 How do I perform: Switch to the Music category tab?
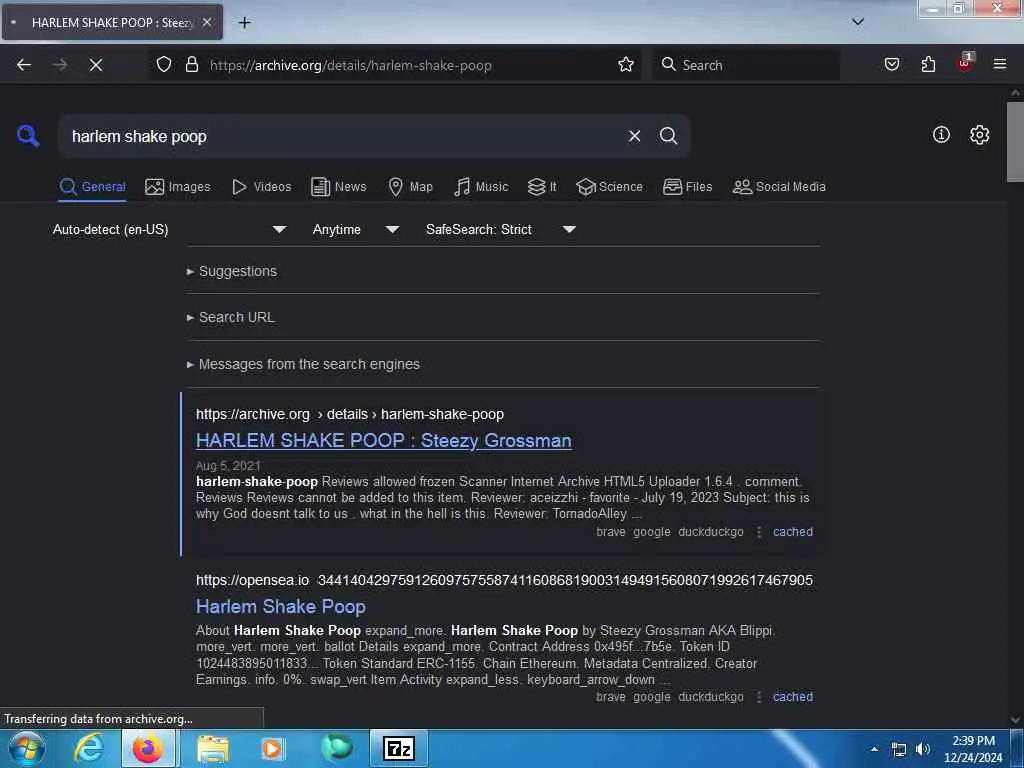(x=481, y=187)
